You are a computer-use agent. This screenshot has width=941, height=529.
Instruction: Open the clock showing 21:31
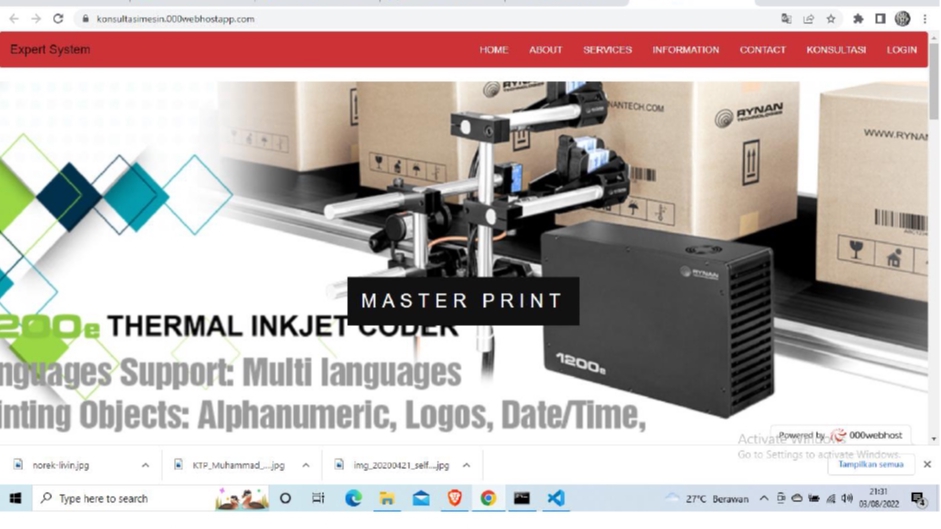(879, 498)
